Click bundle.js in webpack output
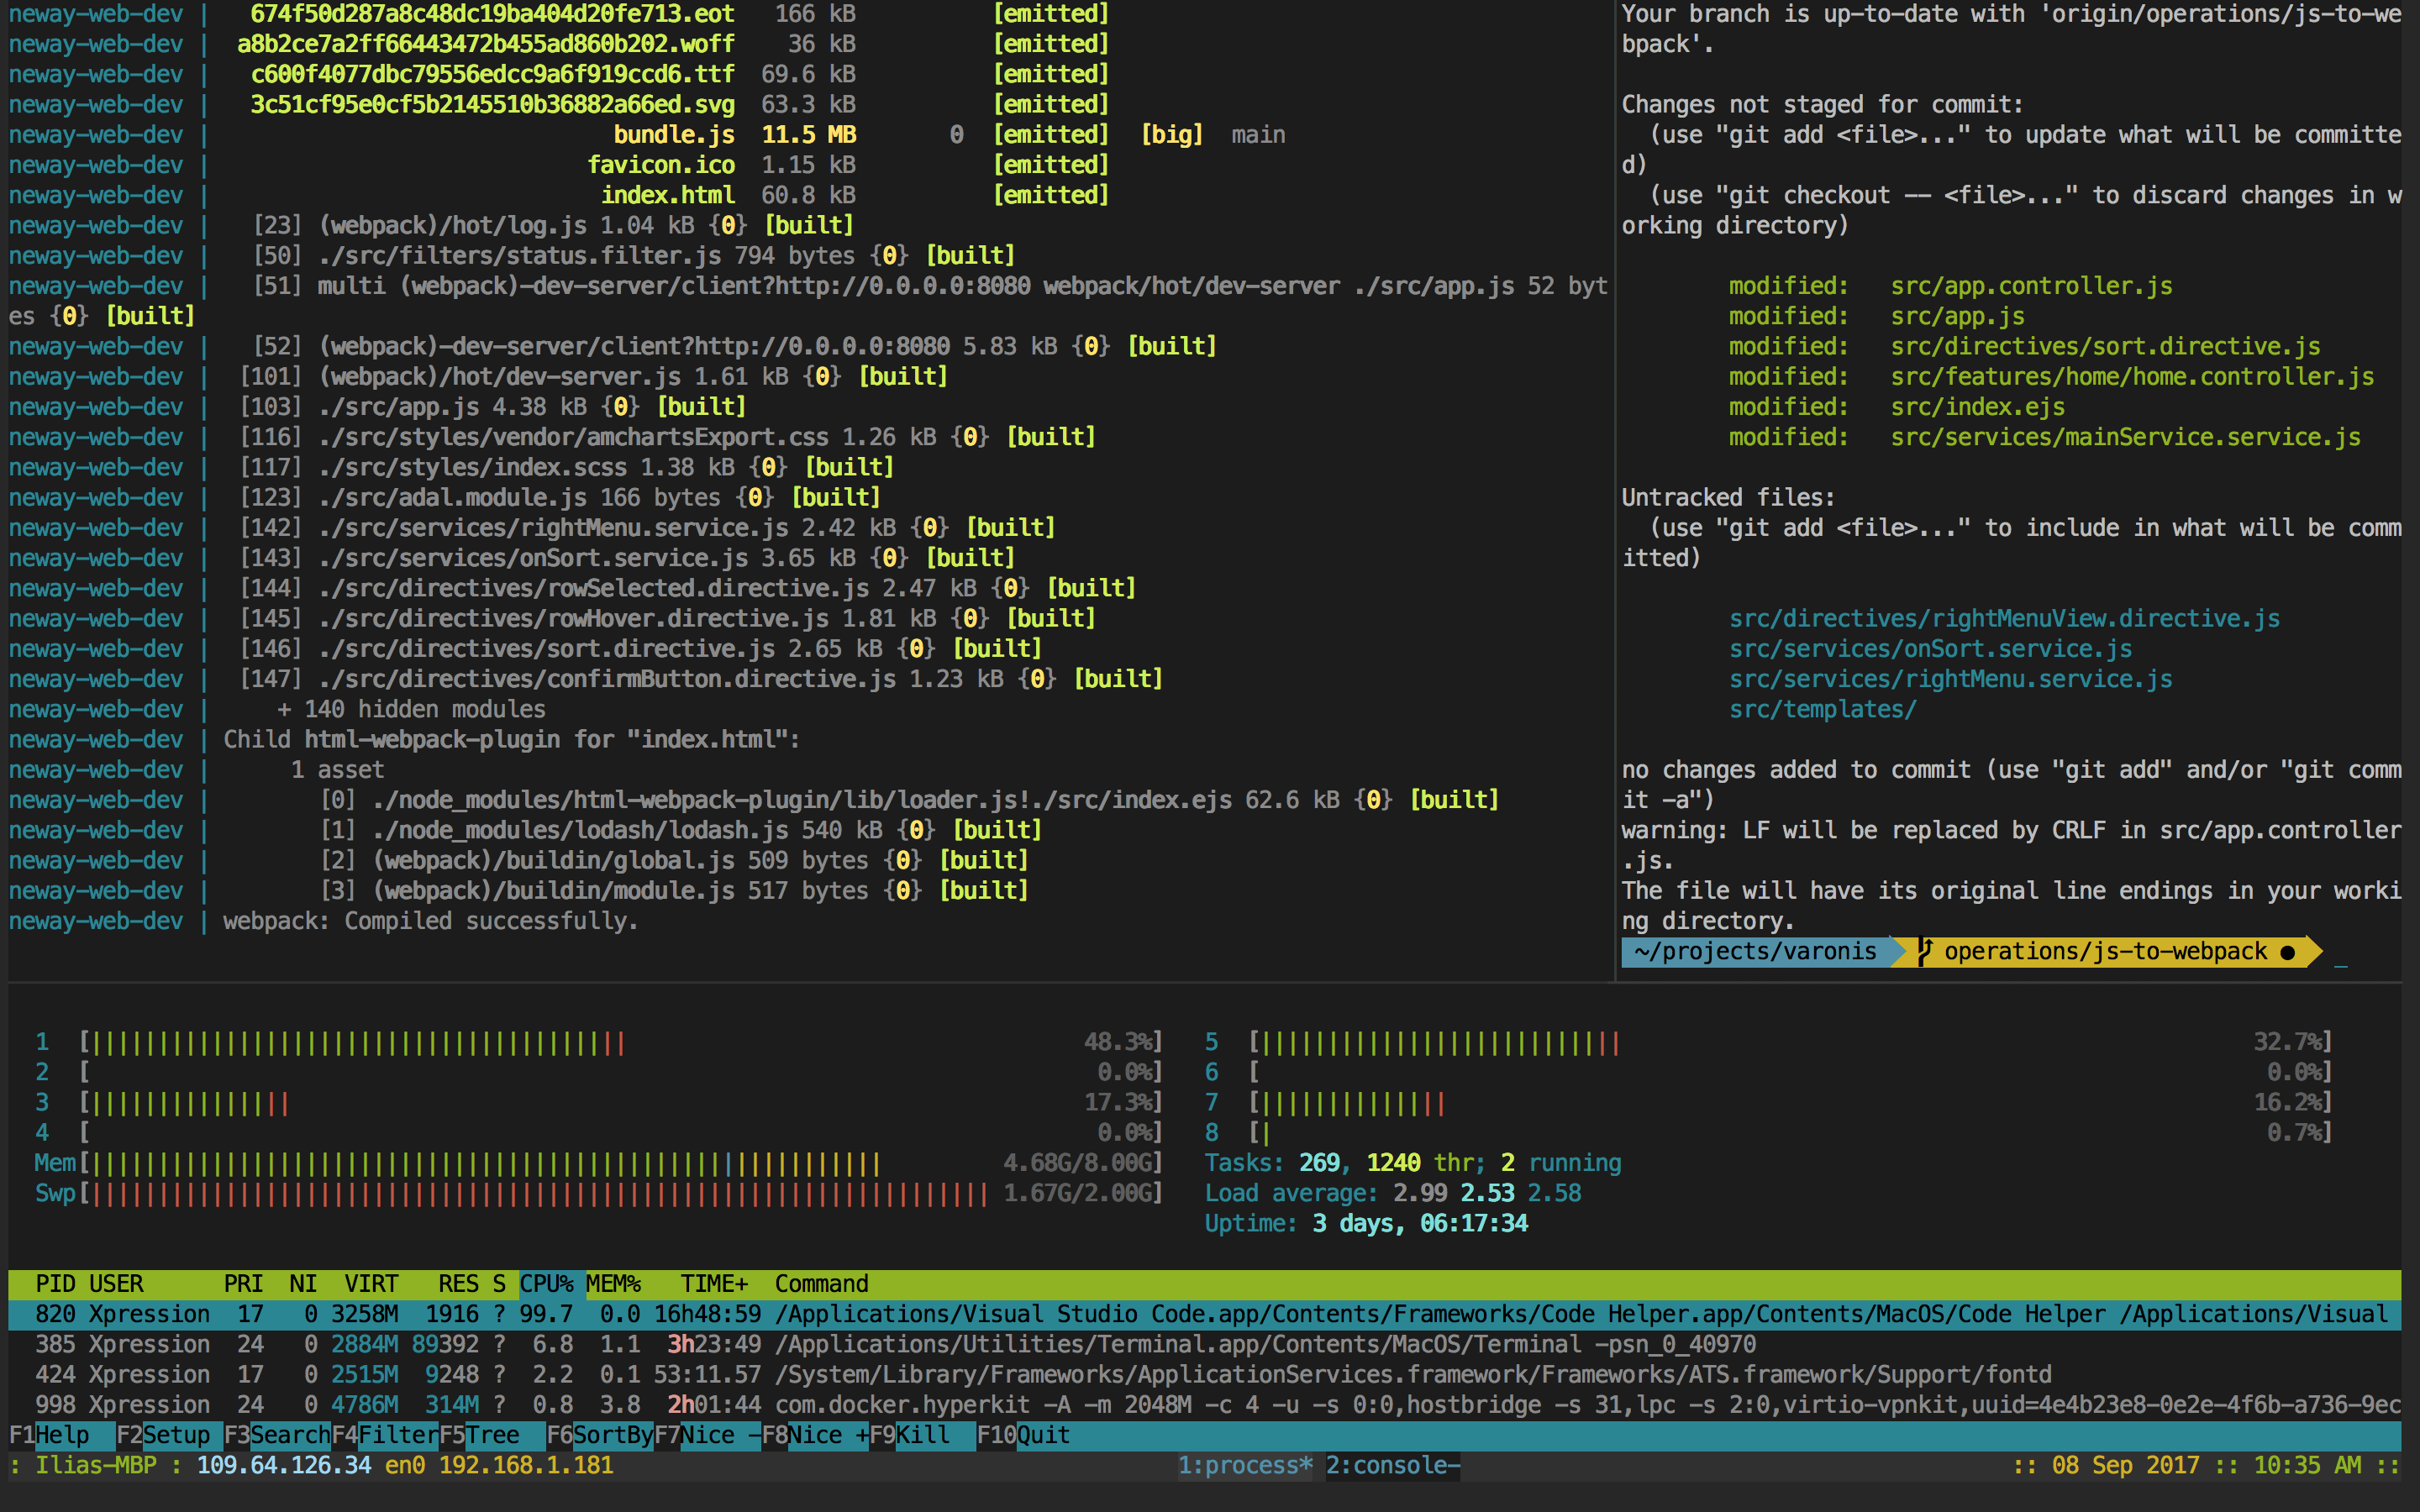 (674, 134)
